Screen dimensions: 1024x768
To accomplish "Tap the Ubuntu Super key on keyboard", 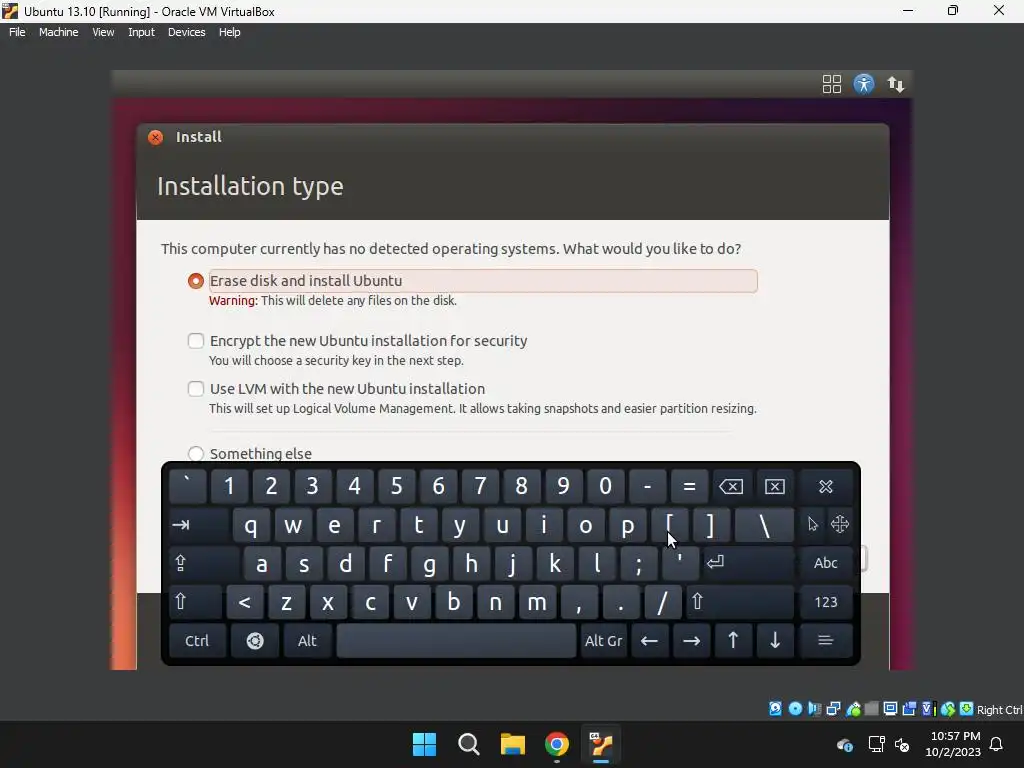I will 255,641.
